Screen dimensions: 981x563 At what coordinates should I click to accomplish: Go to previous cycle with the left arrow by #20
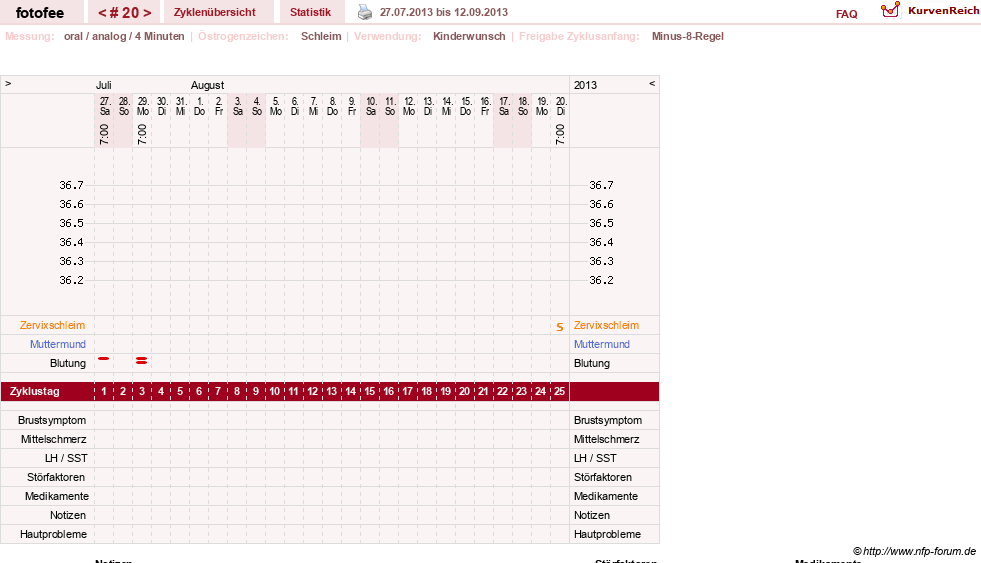[102, 13]
